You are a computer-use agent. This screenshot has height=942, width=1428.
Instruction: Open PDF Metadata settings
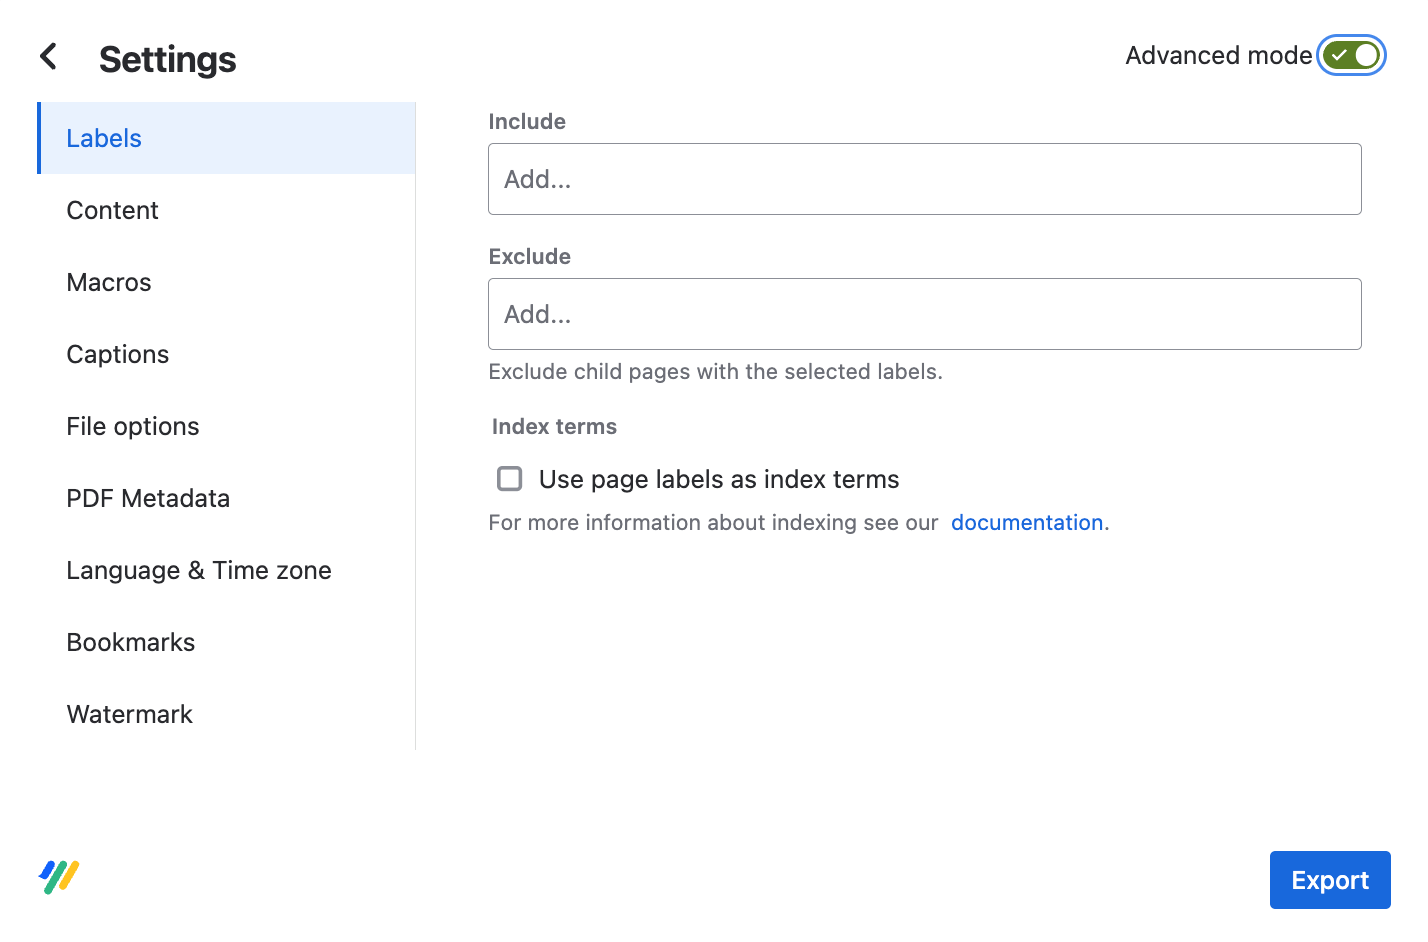[x=226, y=498]
